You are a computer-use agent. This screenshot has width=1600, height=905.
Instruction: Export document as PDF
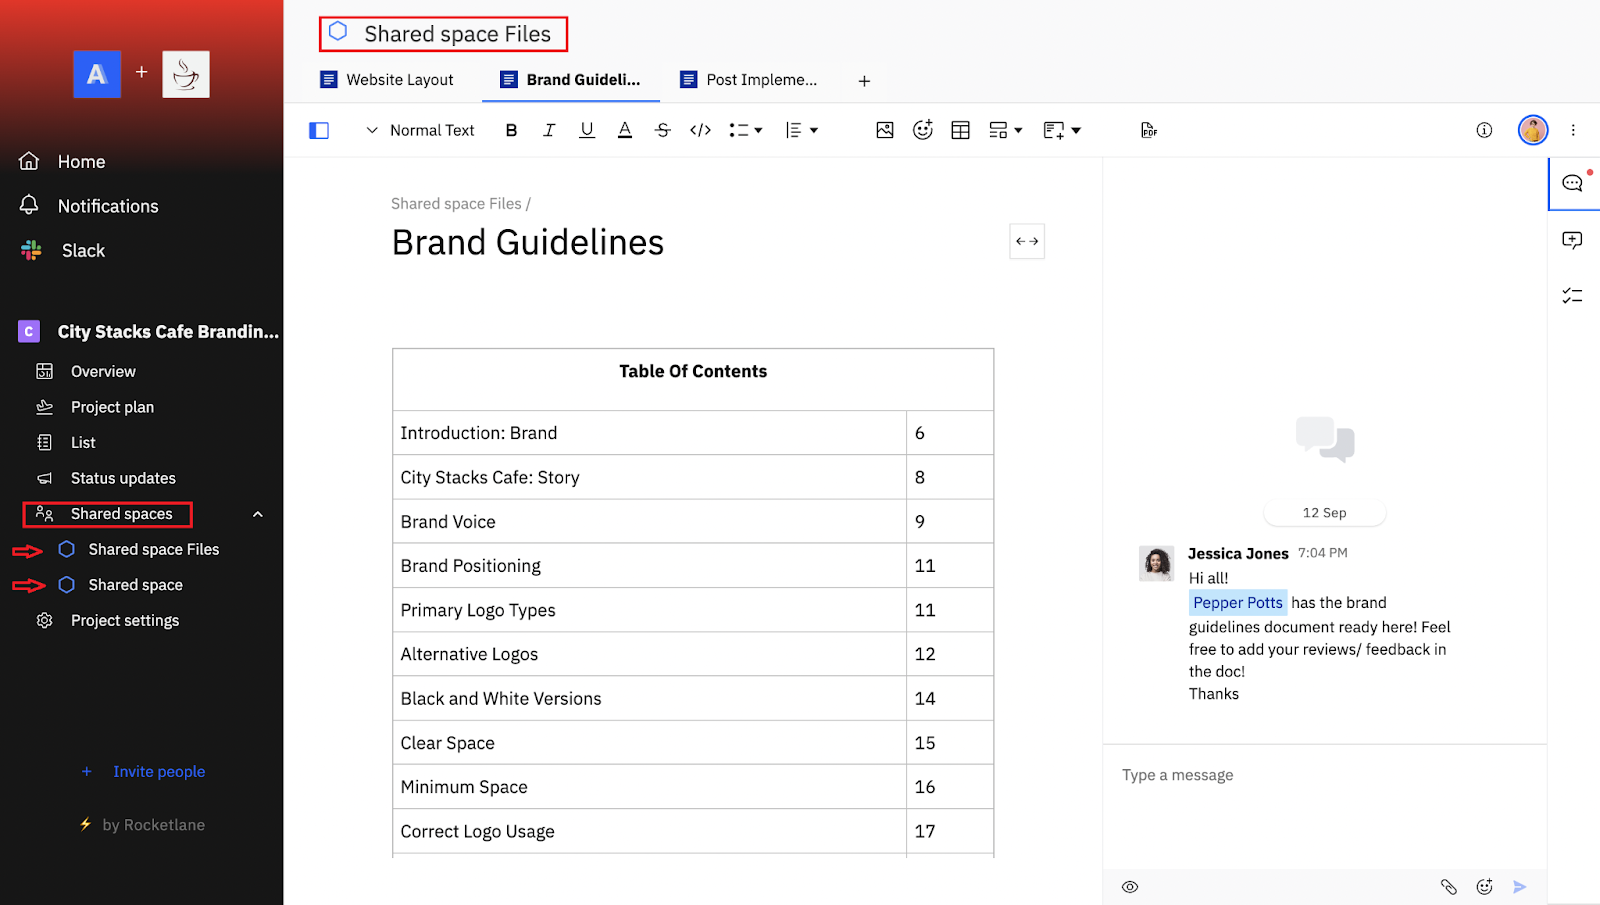[x=1149, y=130]
